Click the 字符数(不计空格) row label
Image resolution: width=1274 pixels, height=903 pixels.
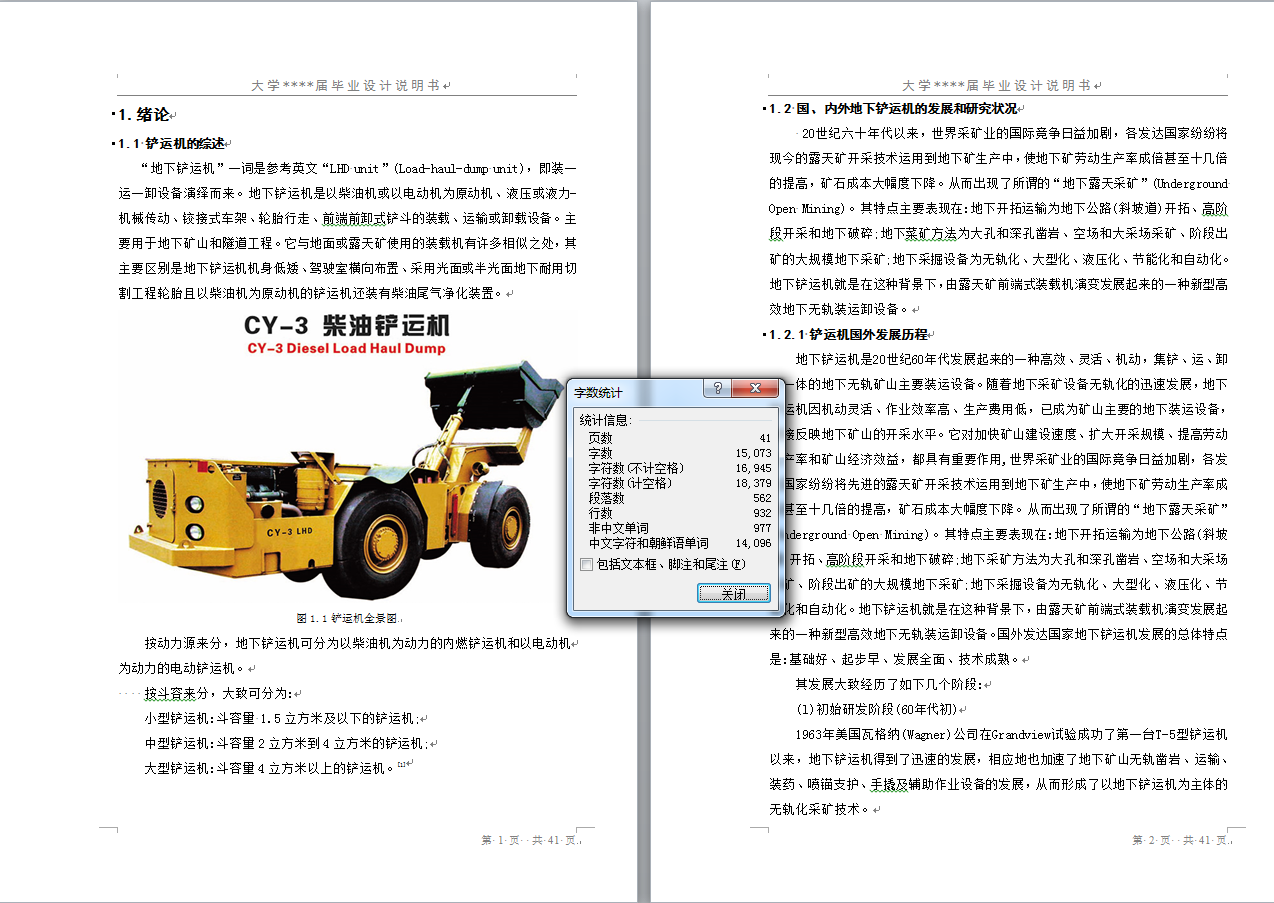pos(636,468)
